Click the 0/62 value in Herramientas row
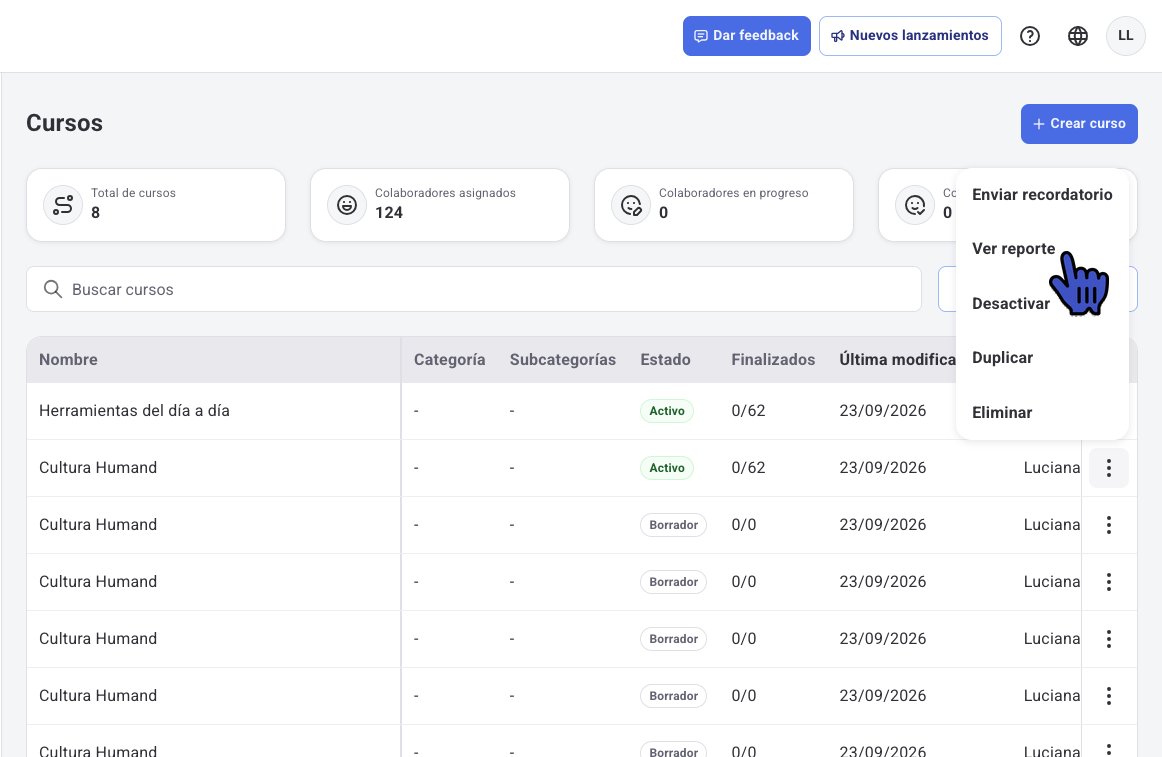The image size is (1162, 757). (748, 411)
